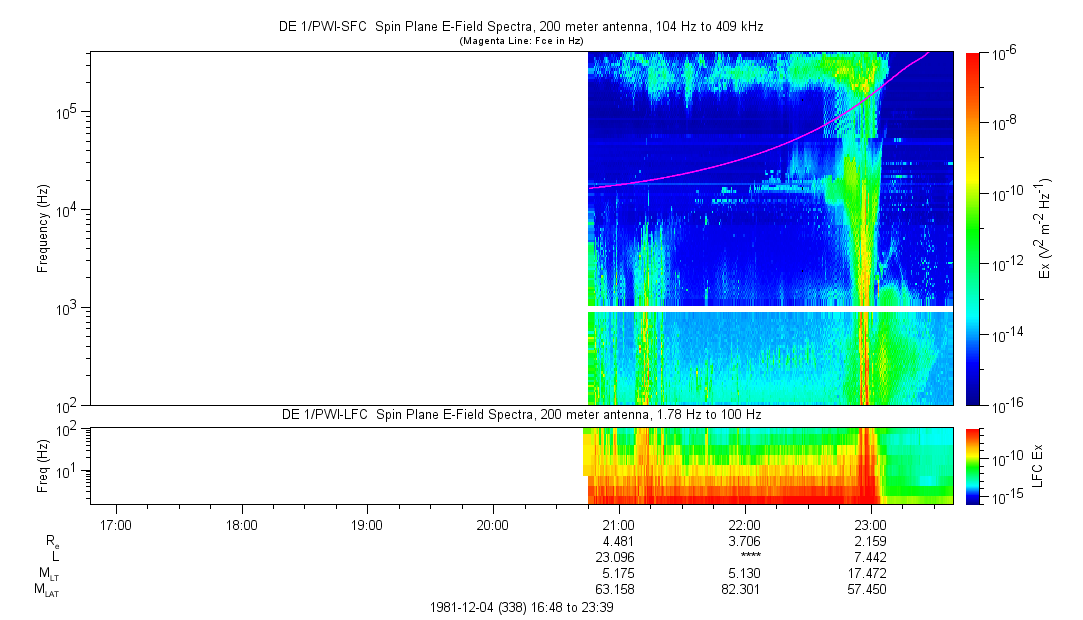Click the 17:00 time axis tick label
Screen dimensions: 1083x620
[x=116, y=524]
